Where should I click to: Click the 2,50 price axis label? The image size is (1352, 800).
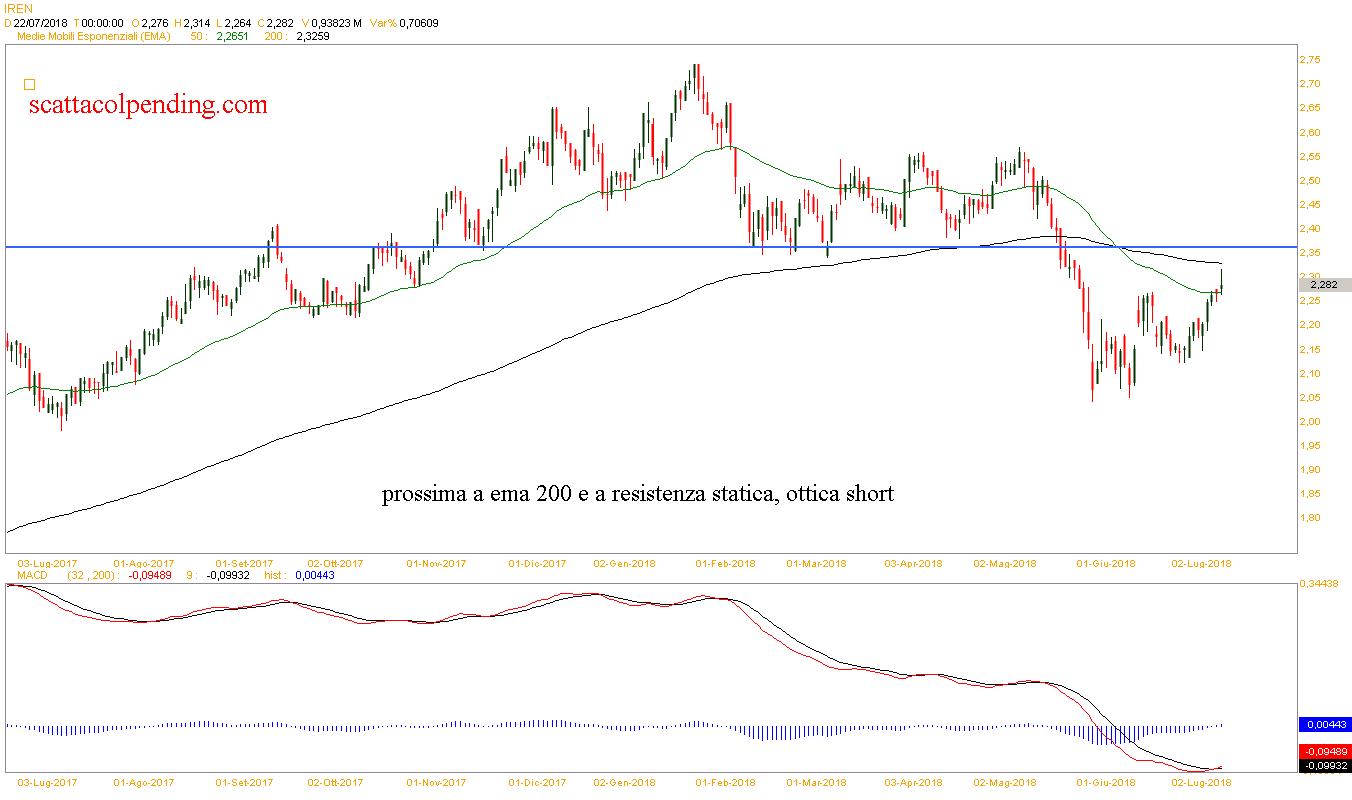pos(1308,180)
